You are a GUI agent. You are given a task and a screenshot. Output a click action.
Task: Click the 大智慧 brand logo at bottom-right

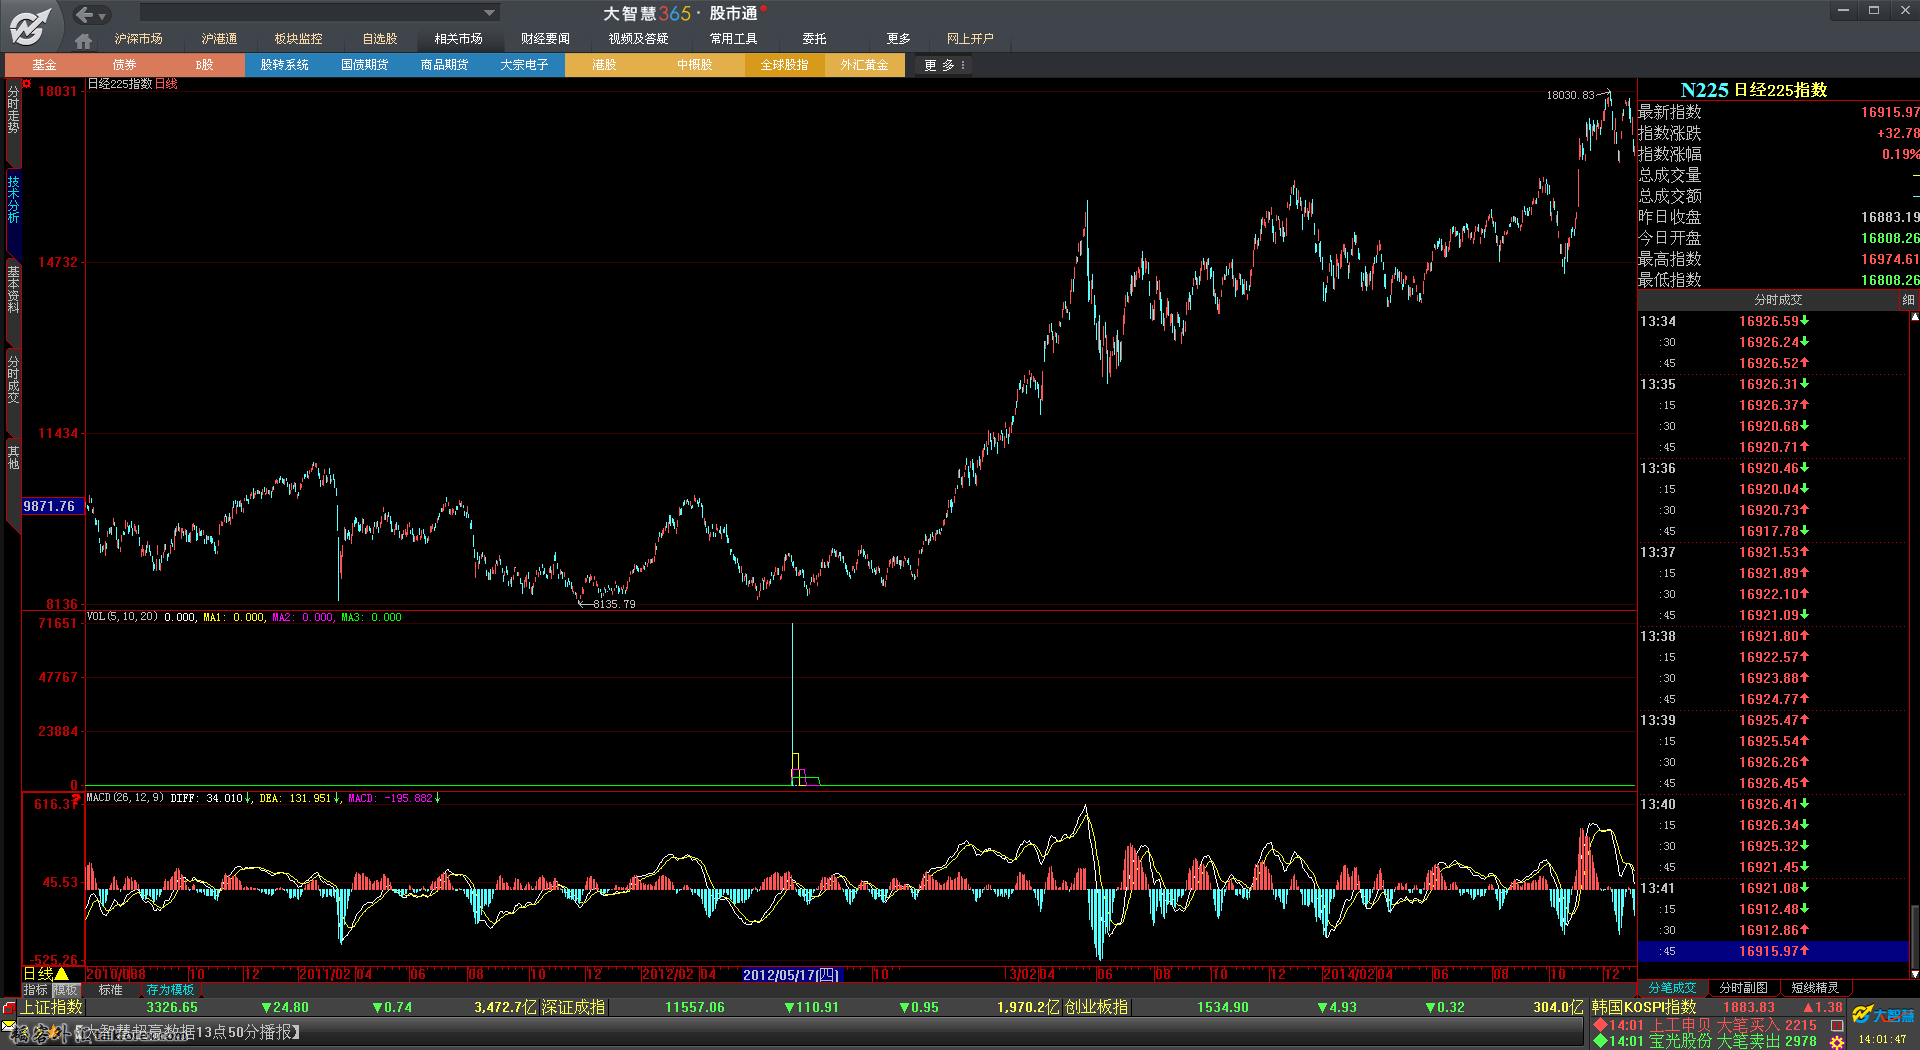1883,1016
